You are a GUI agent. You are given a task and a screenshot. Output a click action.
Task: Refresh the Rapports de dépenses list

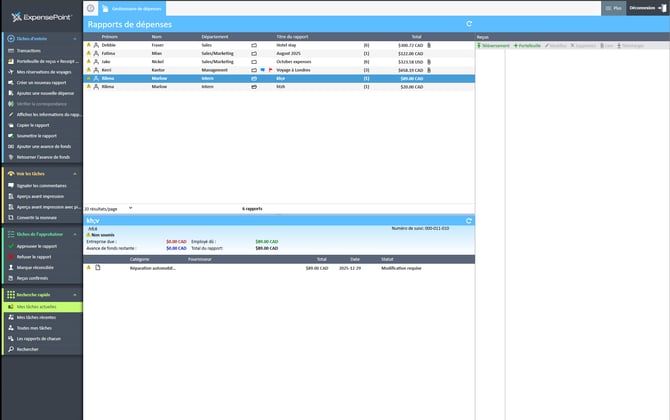pyautogui.click(x=469, y=23)
